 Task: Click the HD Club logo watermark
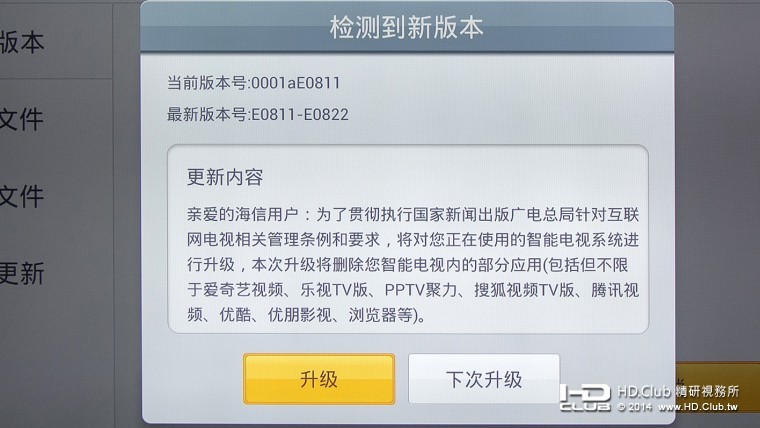tap(586, 397)
